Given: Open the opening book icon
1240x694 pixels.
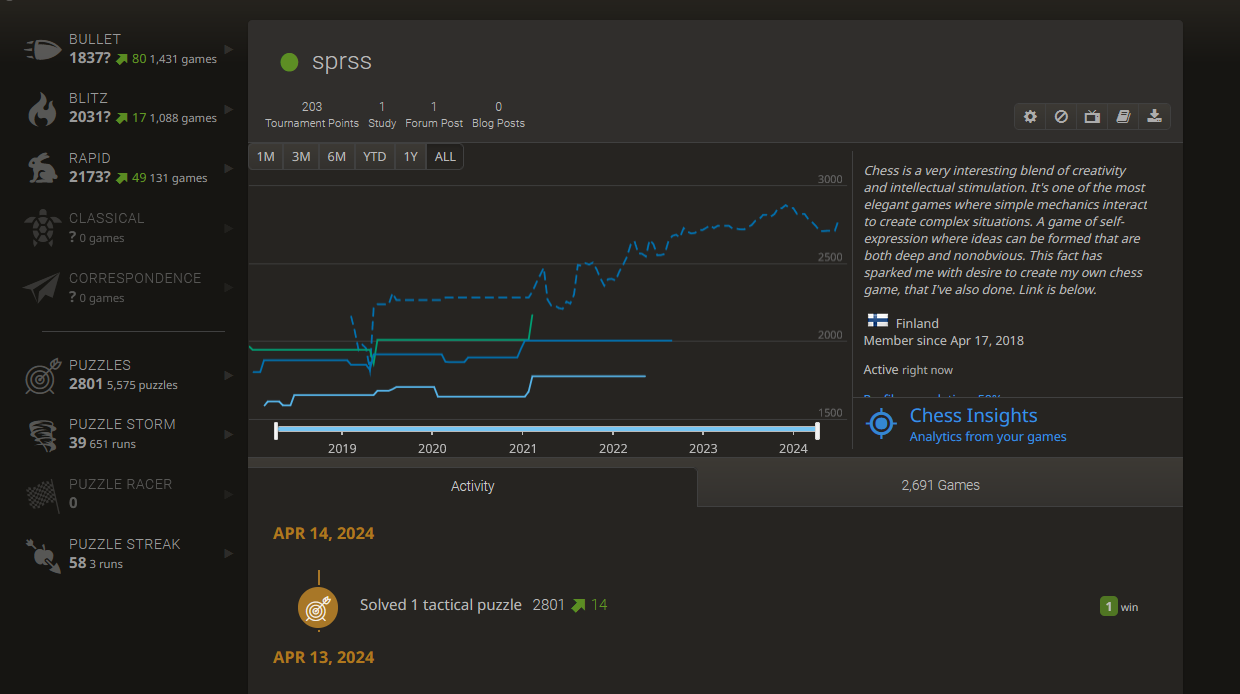Looking at the screenshot, I should 1123,117.
